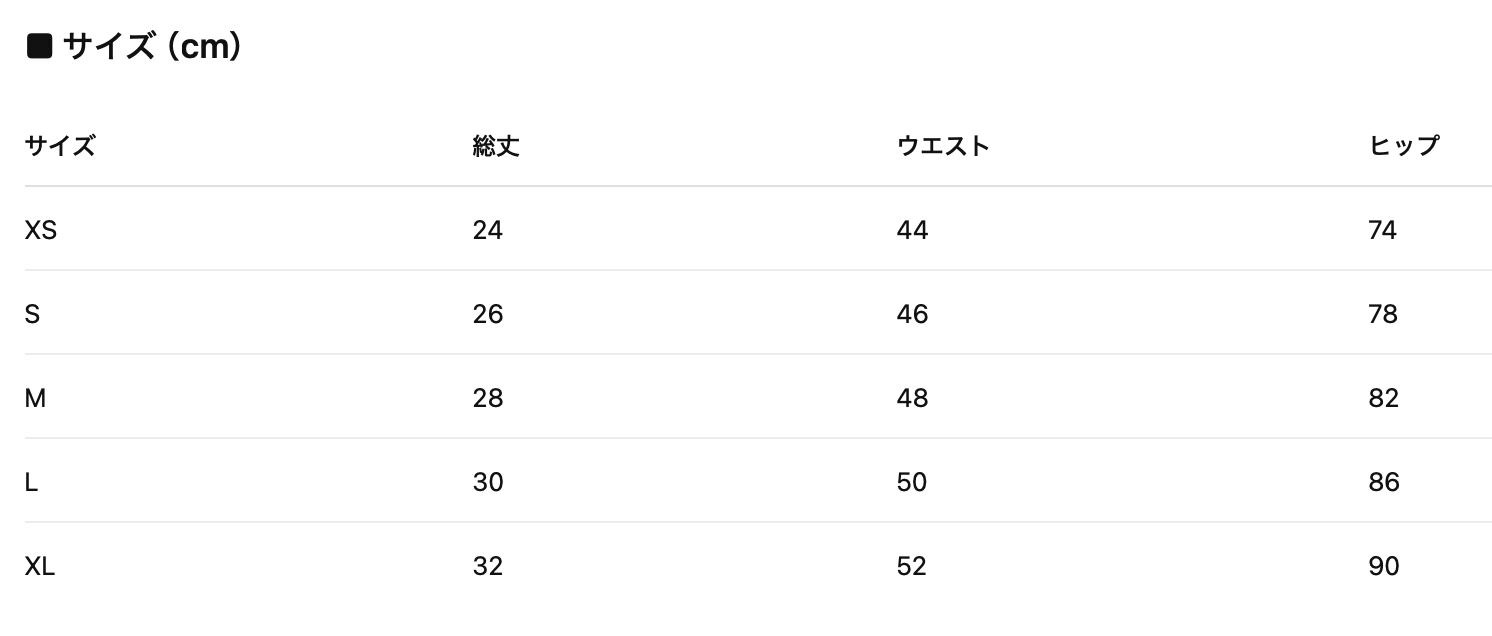Click the hip value 82
This screenshot has height=636, width=1492.
coord(1383,399)
